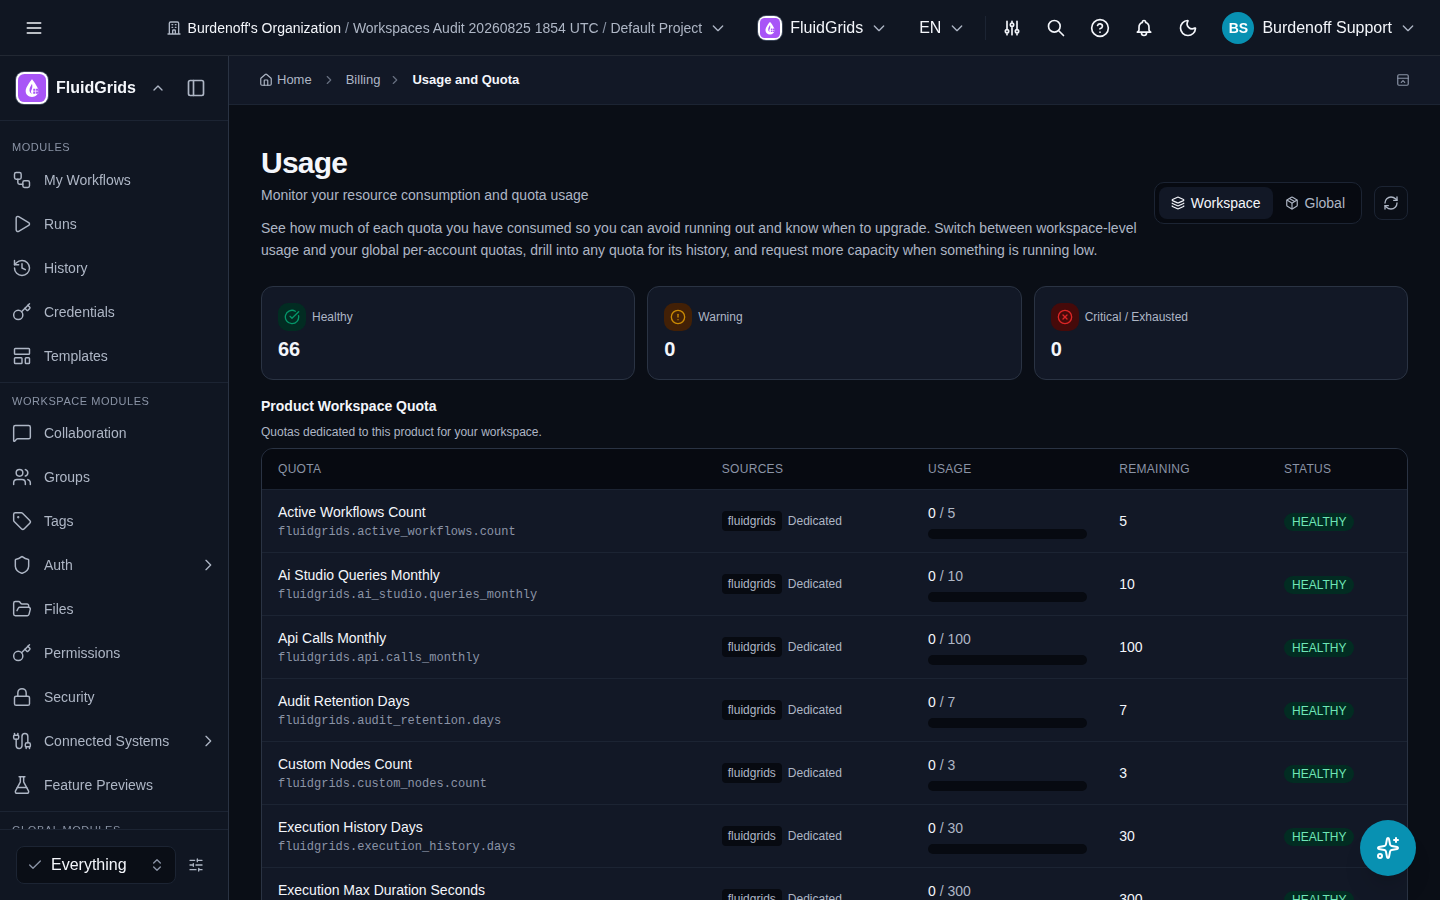Click the Critical red X icon

1065,317
